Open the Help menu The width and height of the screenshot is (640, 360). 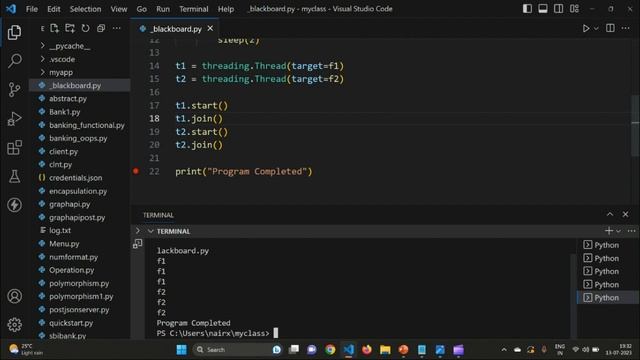(x=226, y=9)
